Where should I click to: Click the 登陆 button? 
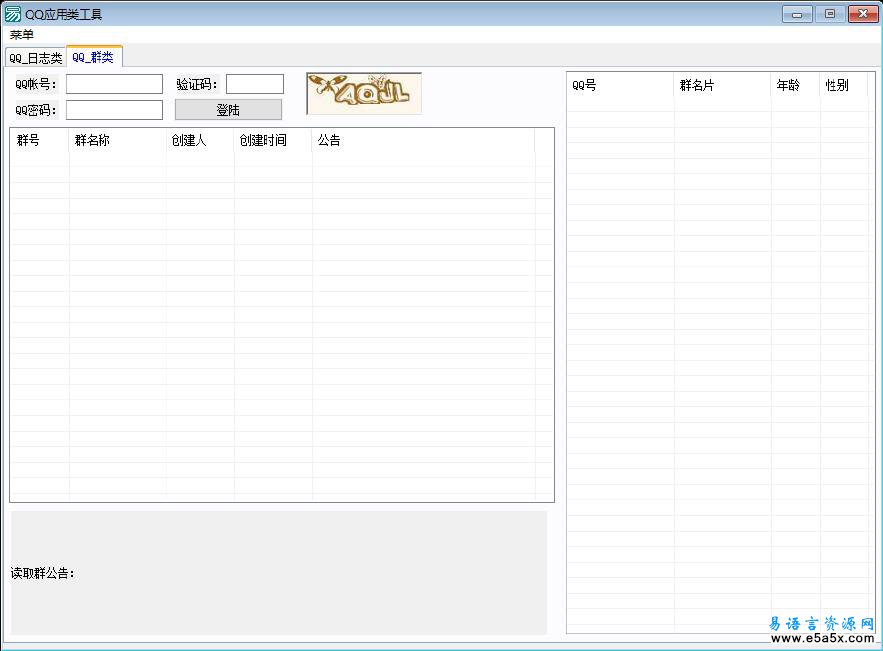(x=229, y=110)
